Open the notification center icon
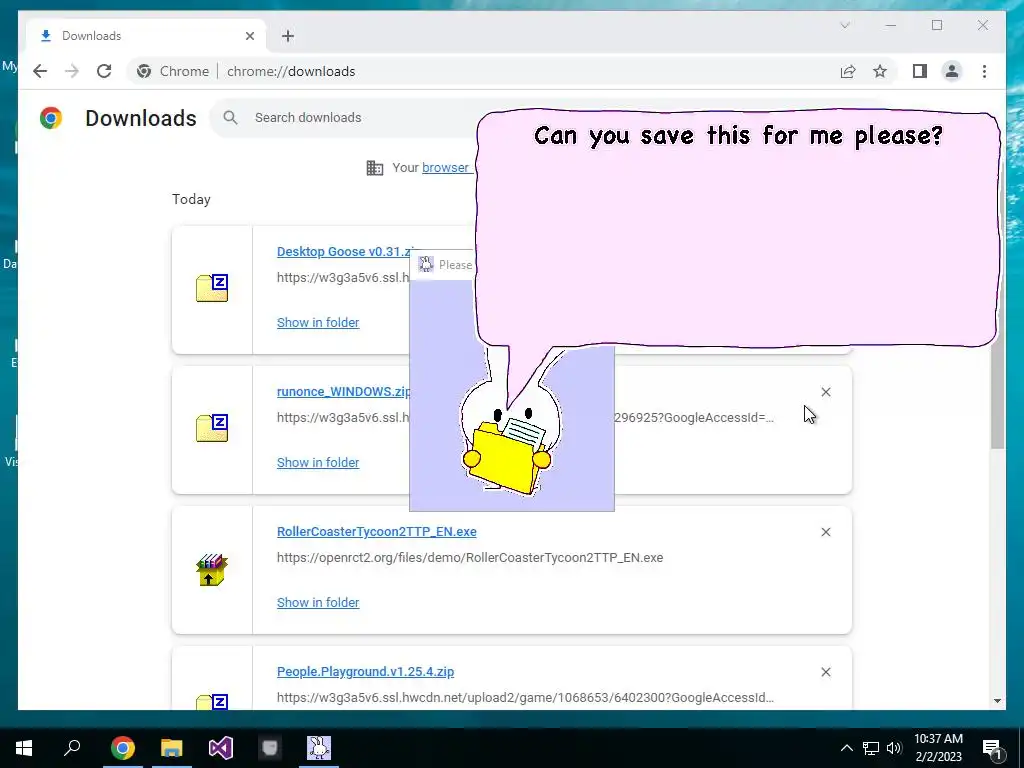1024x768 pixels. coord(993,748)
